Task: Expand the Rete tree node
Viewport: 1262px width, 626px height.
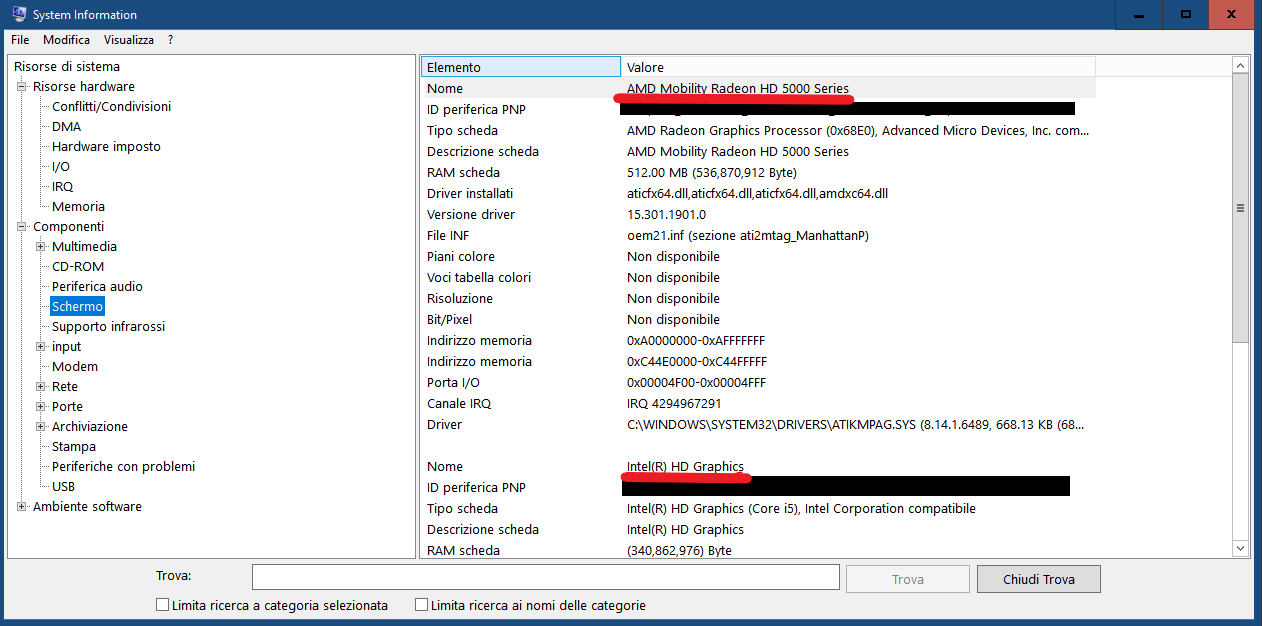Action: [x=41, y=387]
